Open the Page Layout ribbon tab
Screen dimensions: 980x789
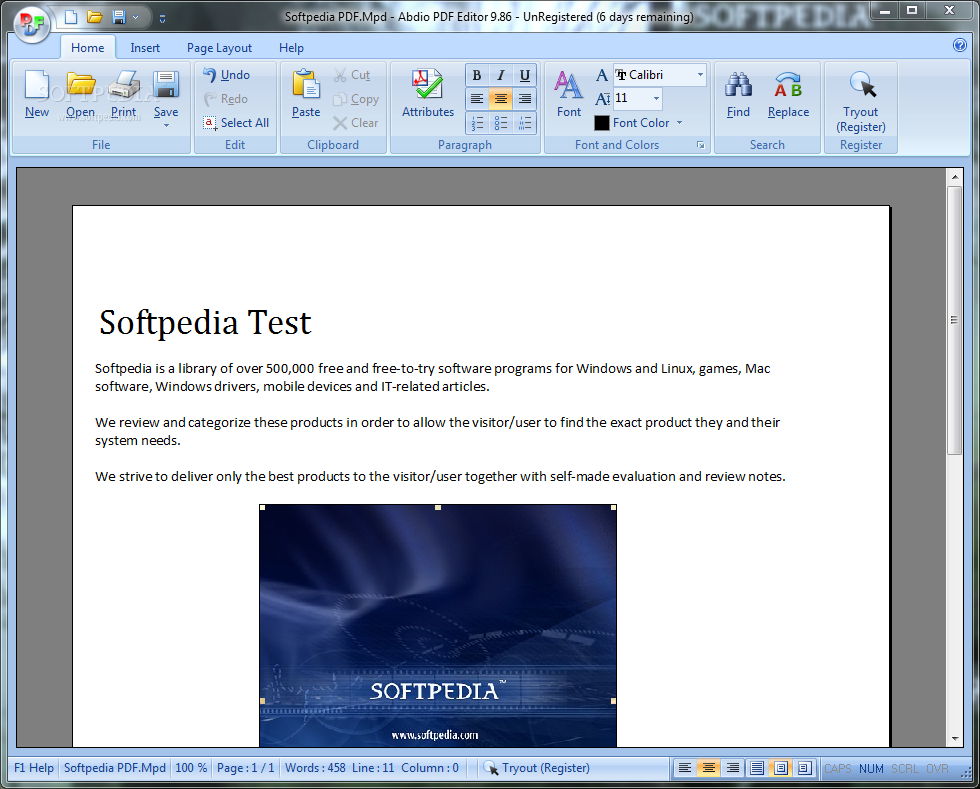pos(219,48)
